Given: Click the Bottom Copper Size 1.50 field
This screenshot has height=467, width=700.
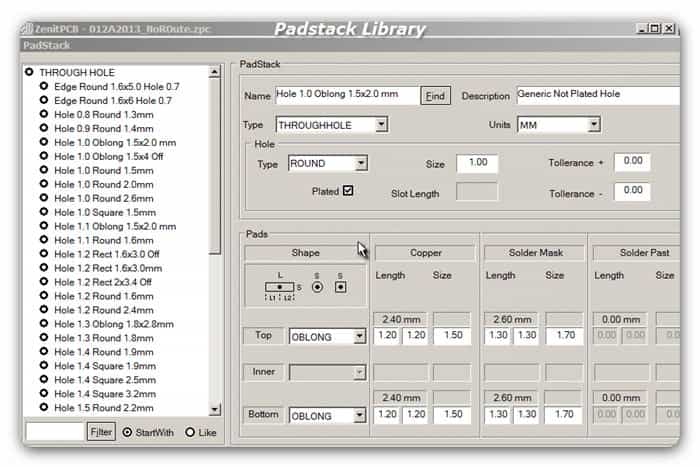Looking at the screenshot, I should (x=452, y=415).
